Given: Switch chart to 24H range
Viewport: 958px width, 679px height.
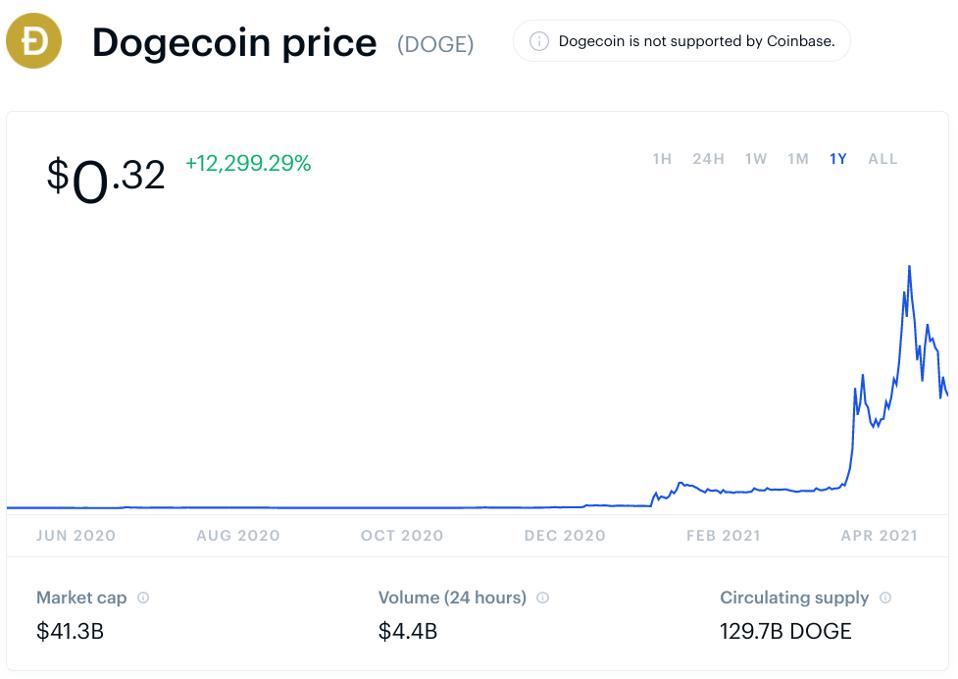Looking at the screenshot, I should 708,159.
